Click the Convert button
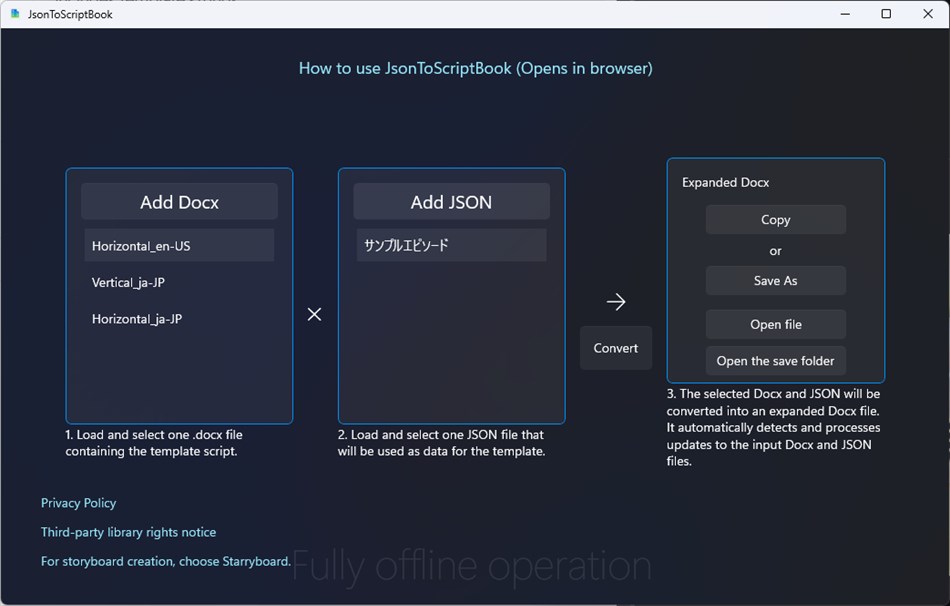The image size is (950, 606). (x=616, y=348)
